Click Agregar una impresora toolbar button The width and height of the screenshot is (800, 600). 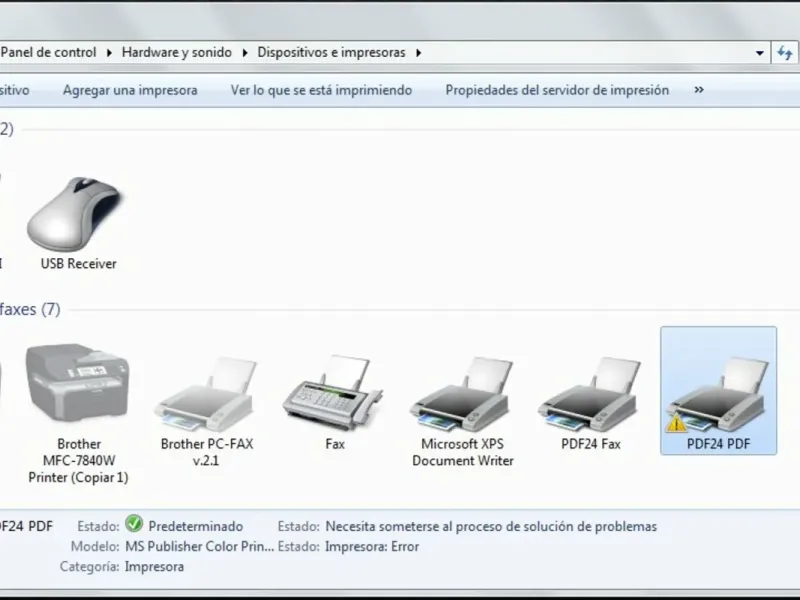pyautogui.click(x=130, y=90)
